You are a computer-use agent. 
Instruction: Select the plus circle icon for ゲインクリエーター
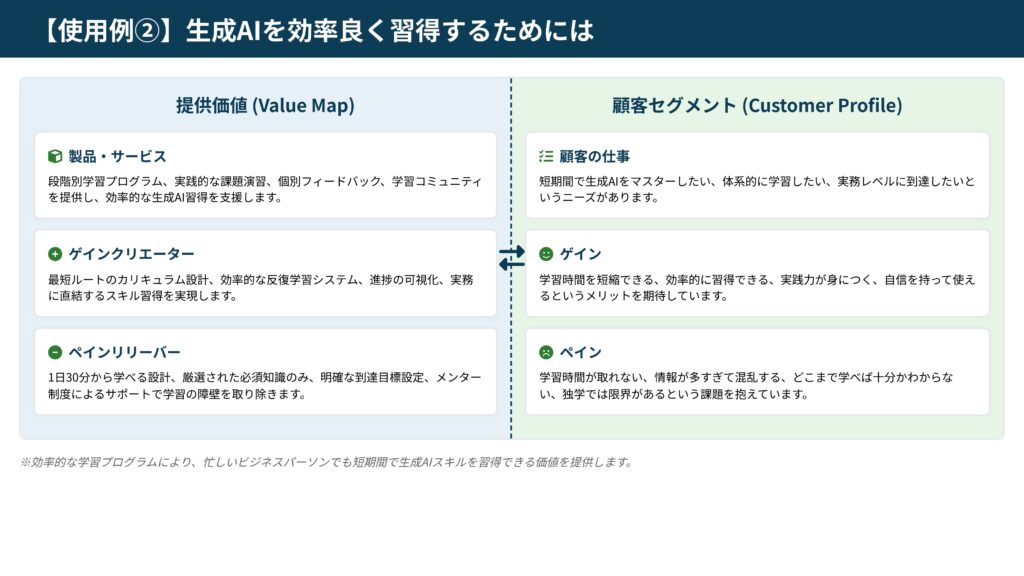click(55, 254)
